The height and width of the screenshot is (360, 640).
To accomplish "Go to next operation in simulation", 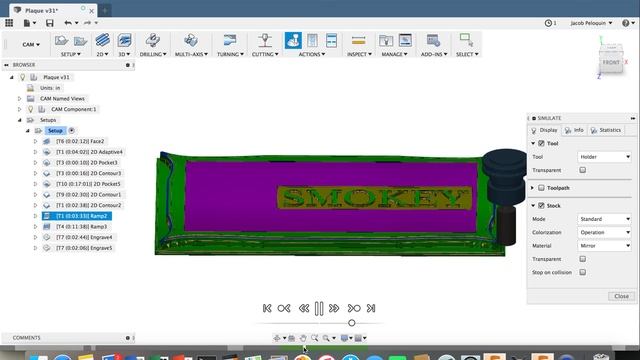I will [x=353, y=308].
